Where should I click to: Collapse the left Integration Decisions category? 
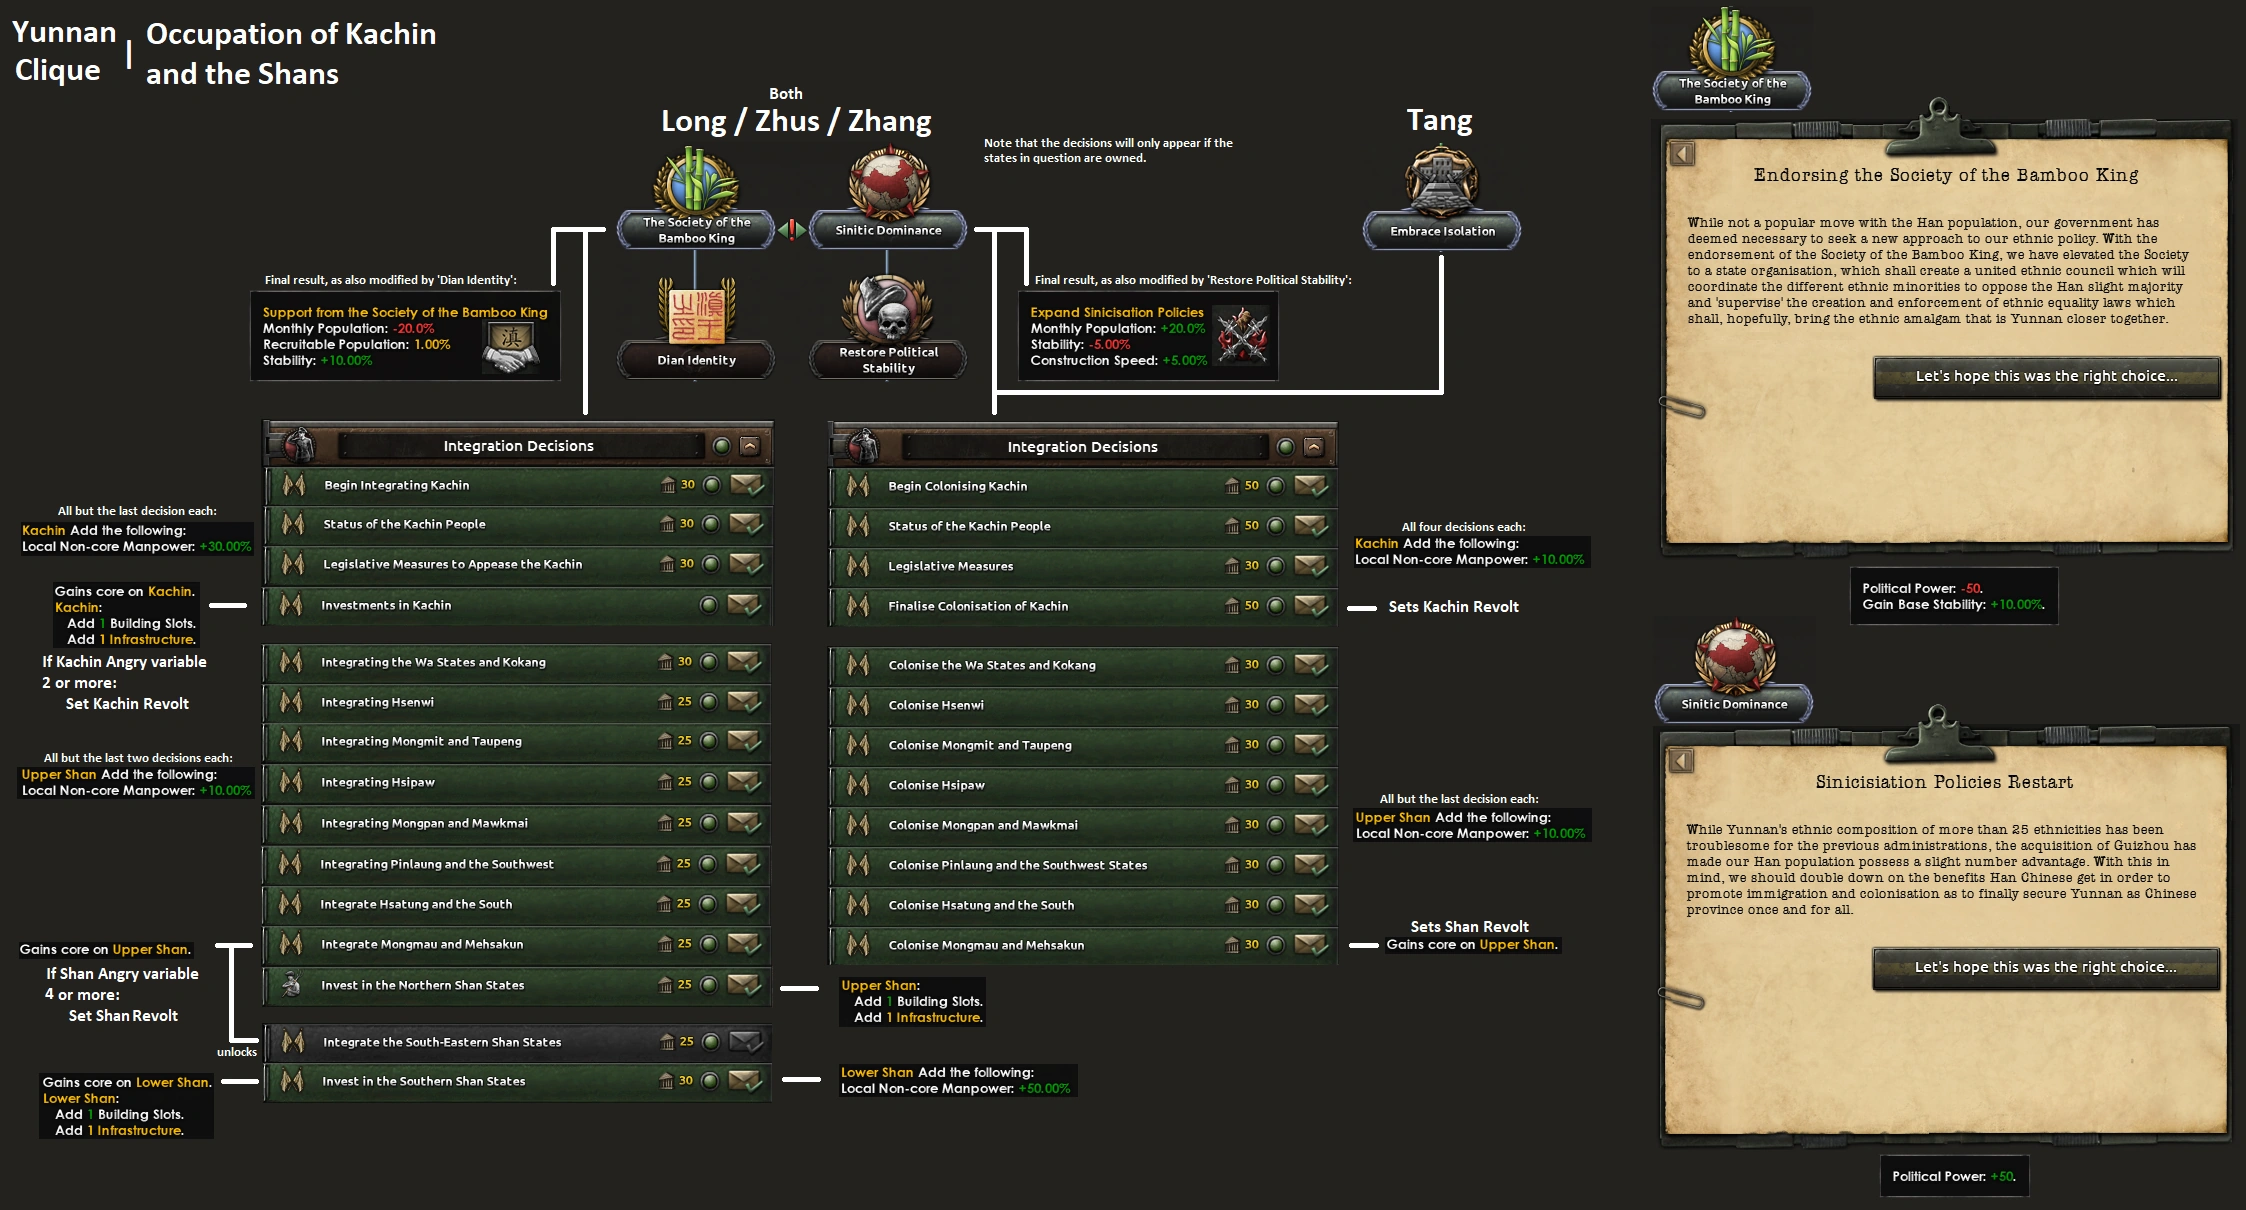pos(750,446)
